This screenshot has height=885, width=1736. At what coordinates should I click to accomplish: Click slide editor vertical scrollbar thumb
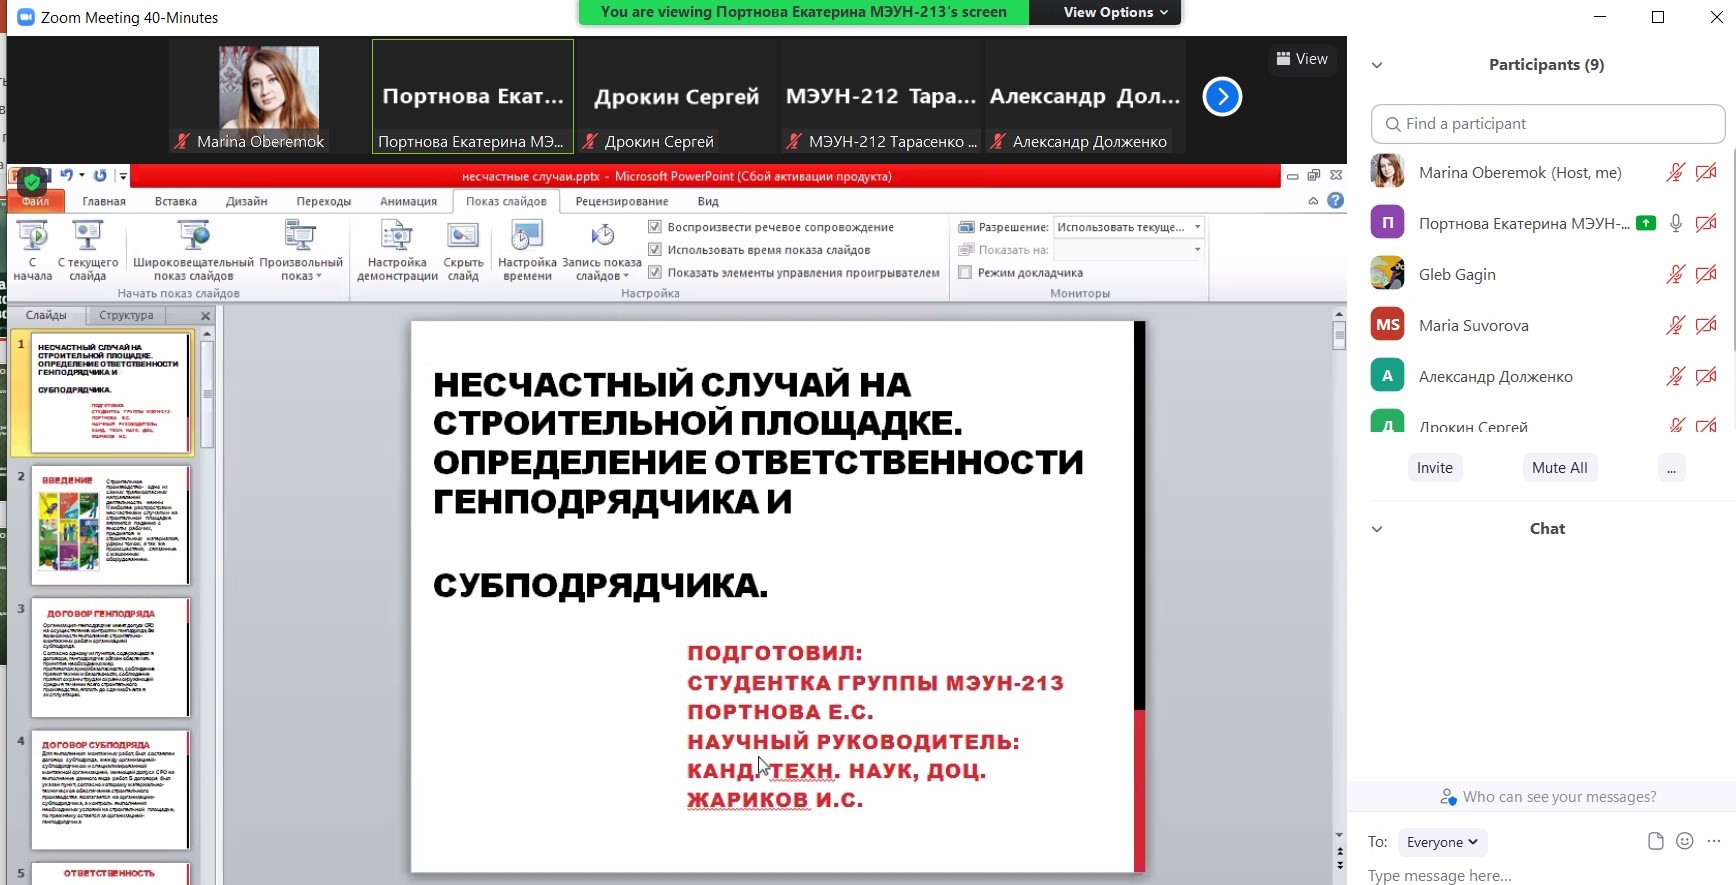(1339, 336)
